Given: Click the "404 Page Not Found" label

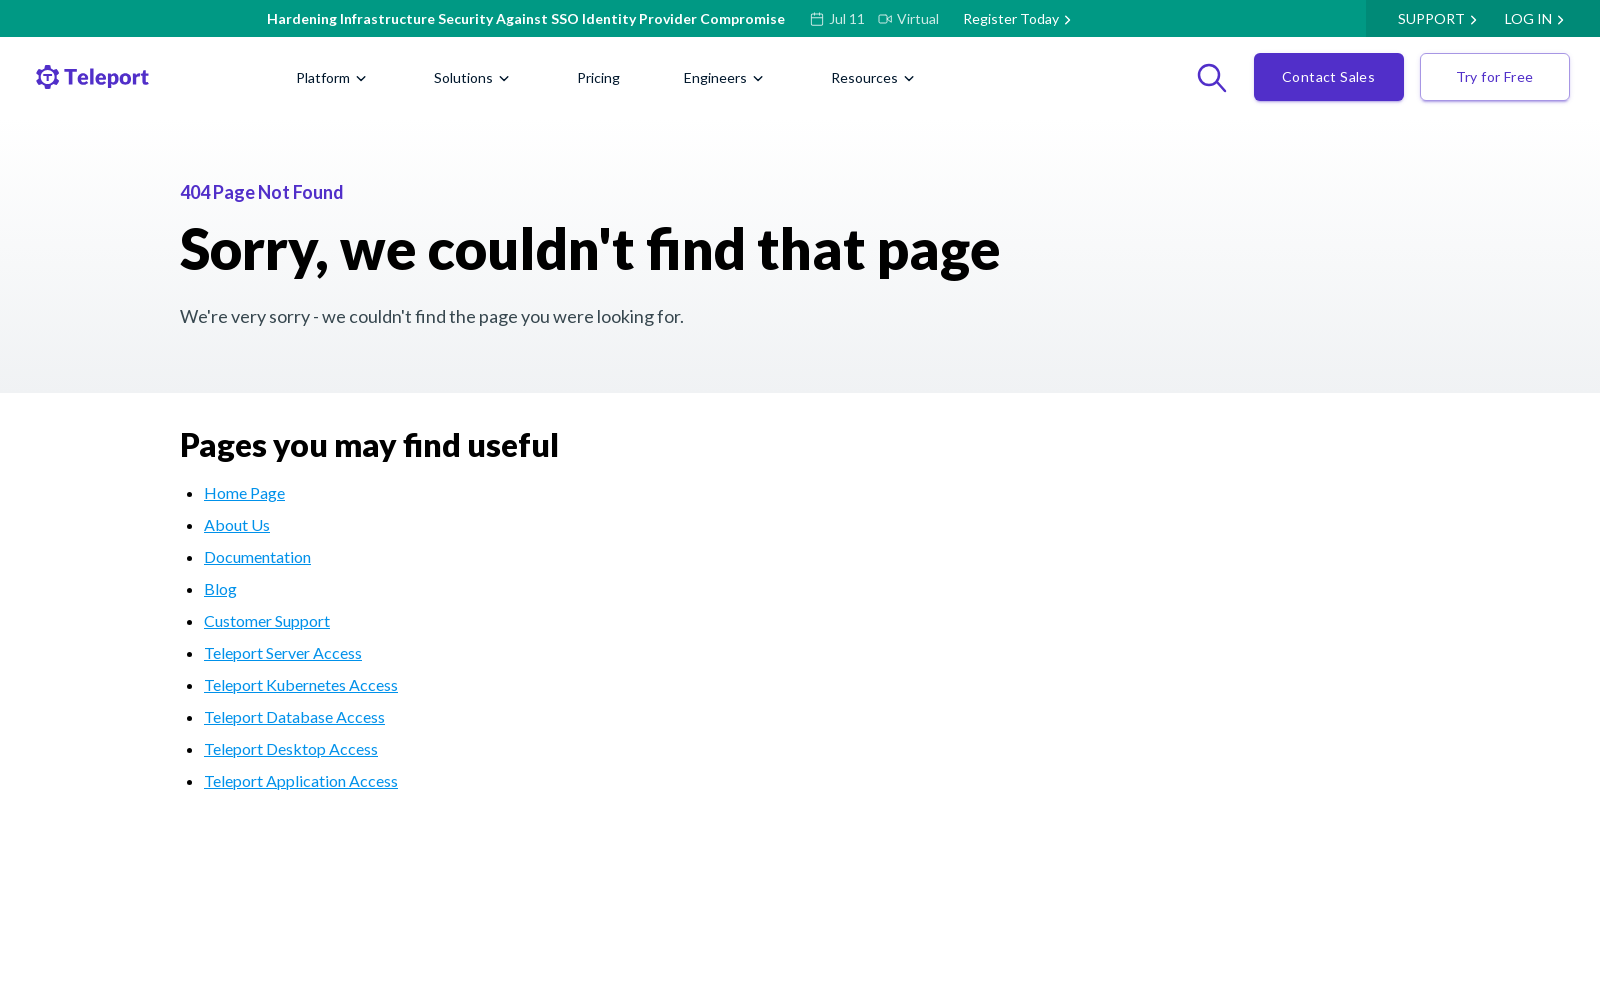Looking at the screenshot, I should [x=262, y=192].
